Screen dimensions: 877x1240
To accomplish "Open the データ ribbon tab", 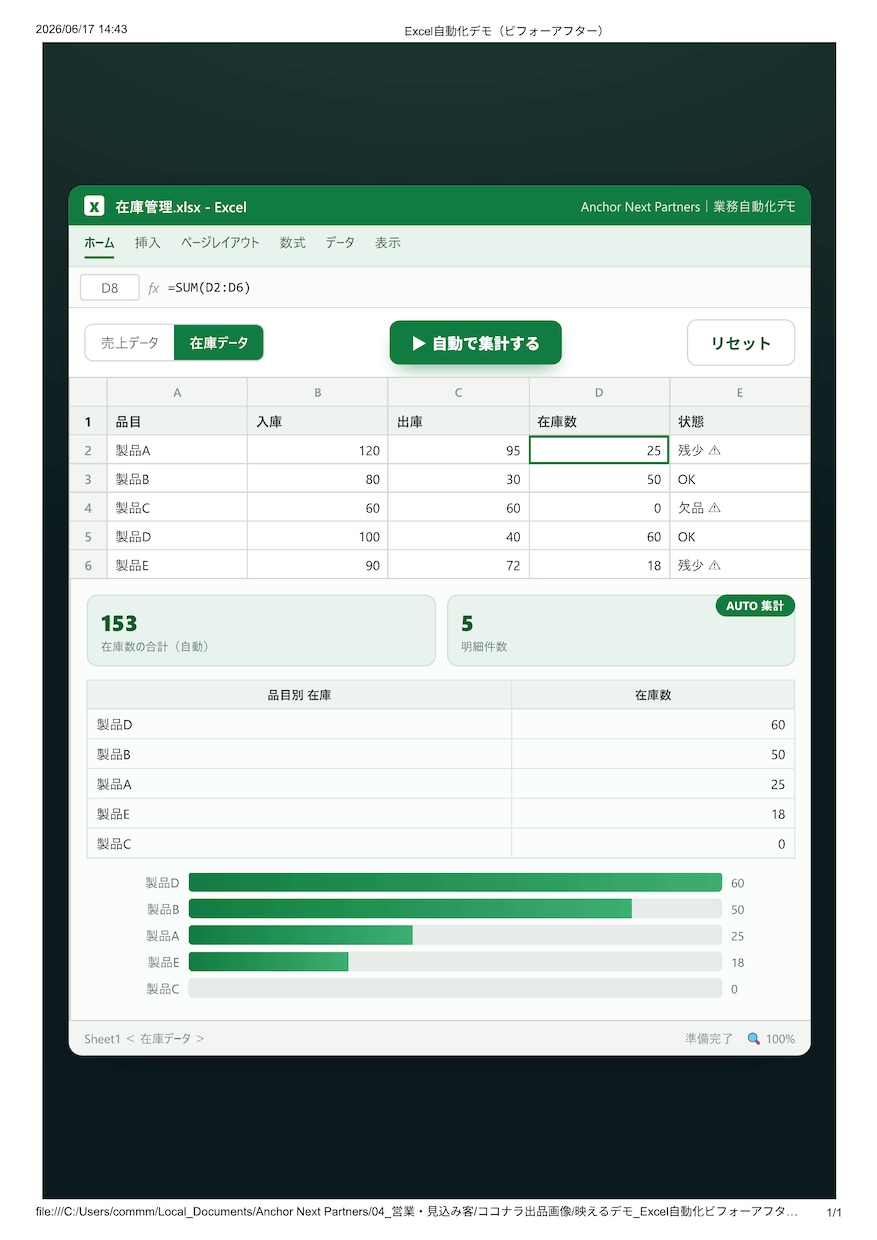I will point(340,243).
